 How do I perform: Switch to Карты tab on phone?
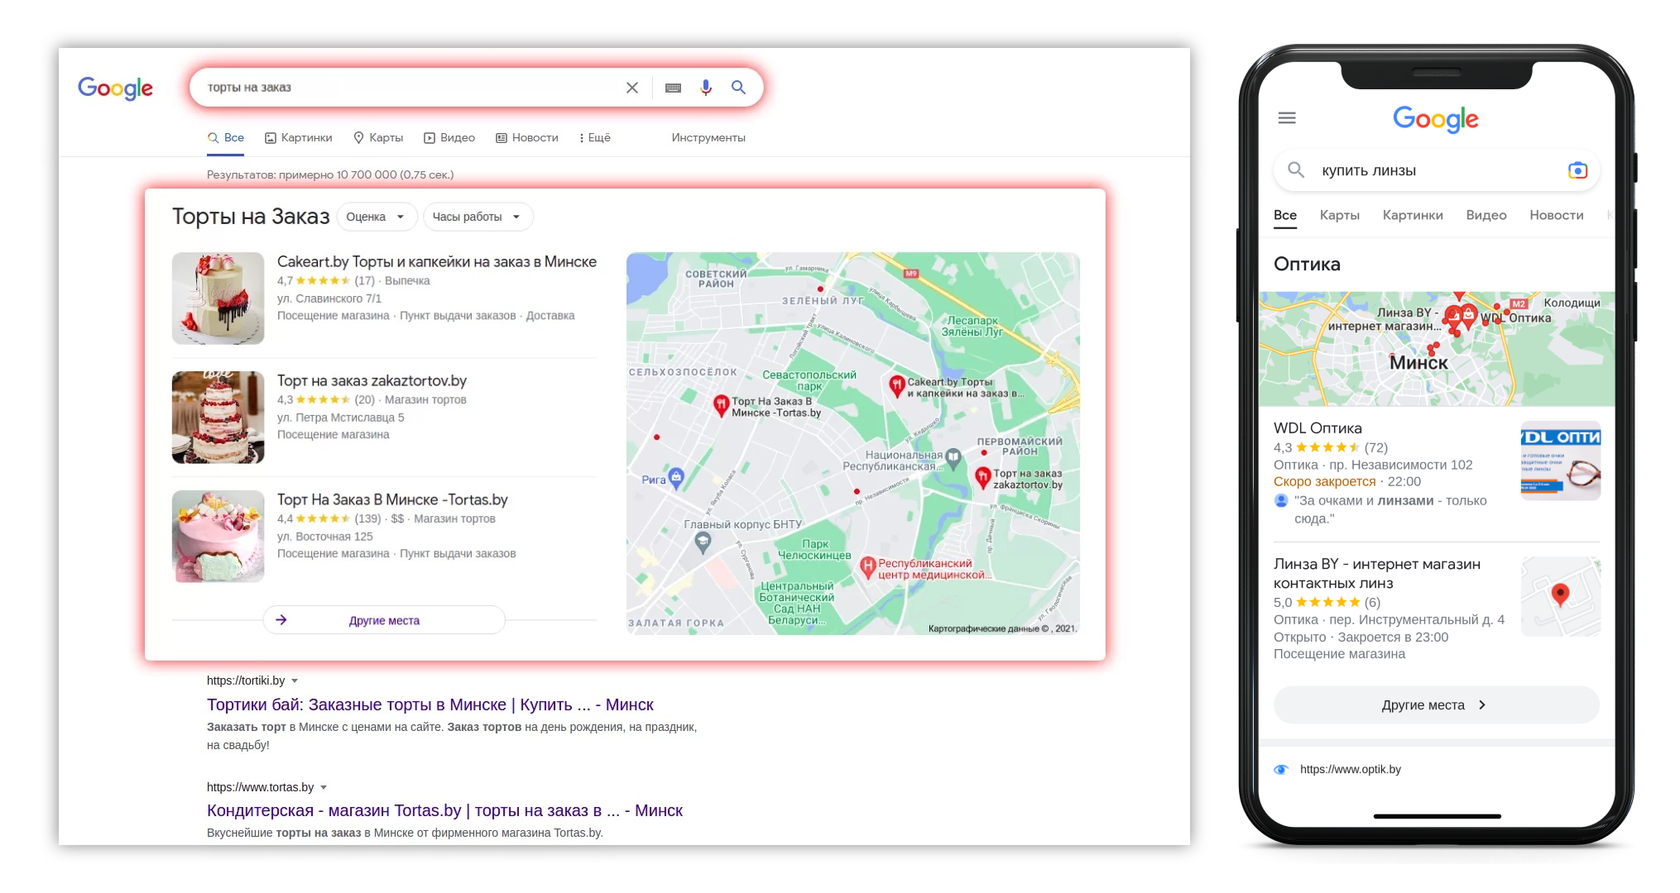point(1339,215)
